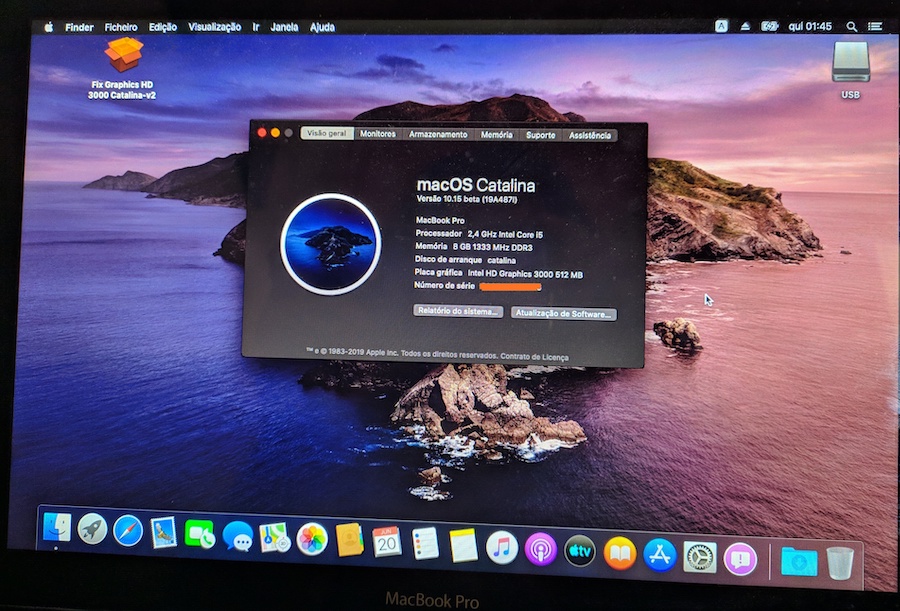Viewport: 900px width, 611px height.
Task: Open System Preferences gear in Dock
Action: pos(700,557)
